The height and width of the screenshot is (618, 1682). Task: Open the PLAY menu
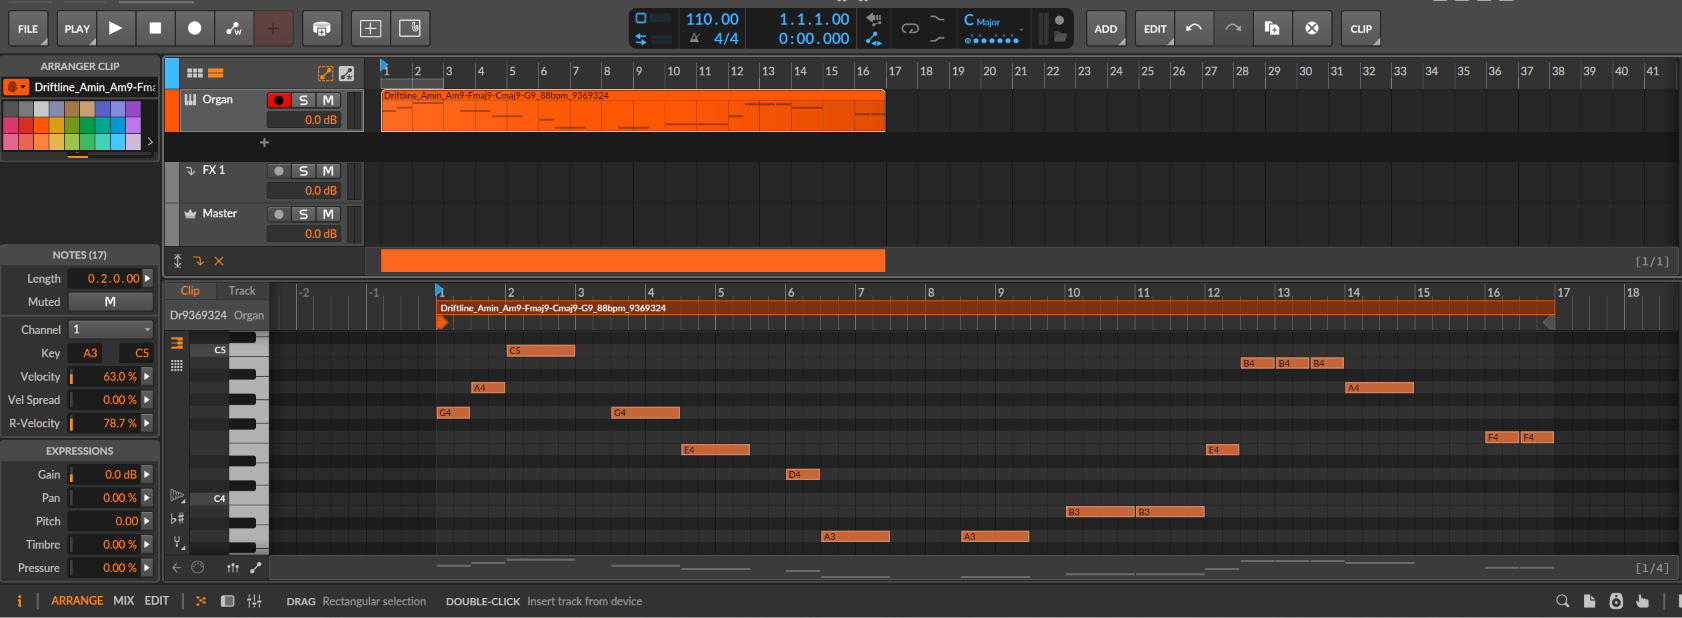(77, 29)
